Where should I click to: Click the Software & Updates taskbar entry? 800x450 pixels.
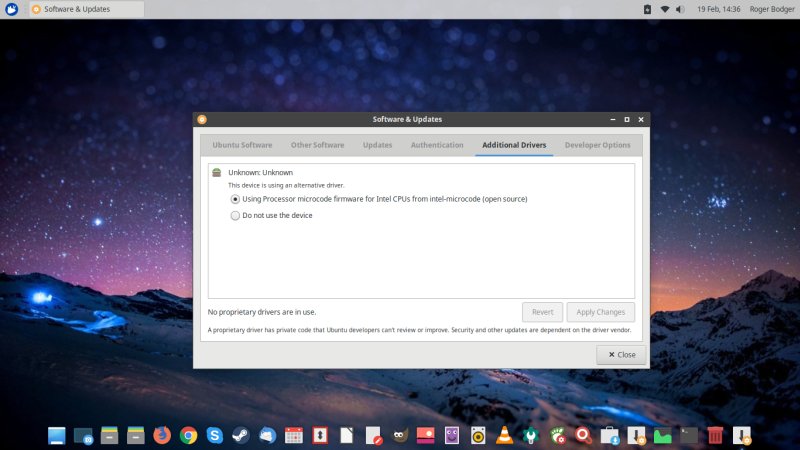tap(84, 9)
